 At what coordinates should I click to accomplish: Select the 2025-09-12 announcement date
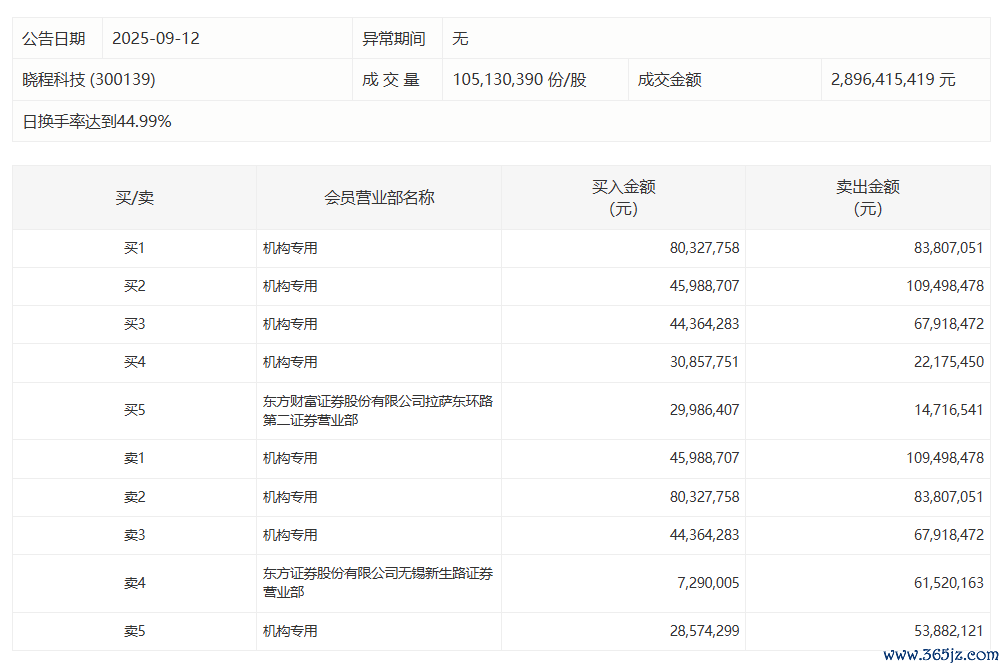tap(156, 39)
